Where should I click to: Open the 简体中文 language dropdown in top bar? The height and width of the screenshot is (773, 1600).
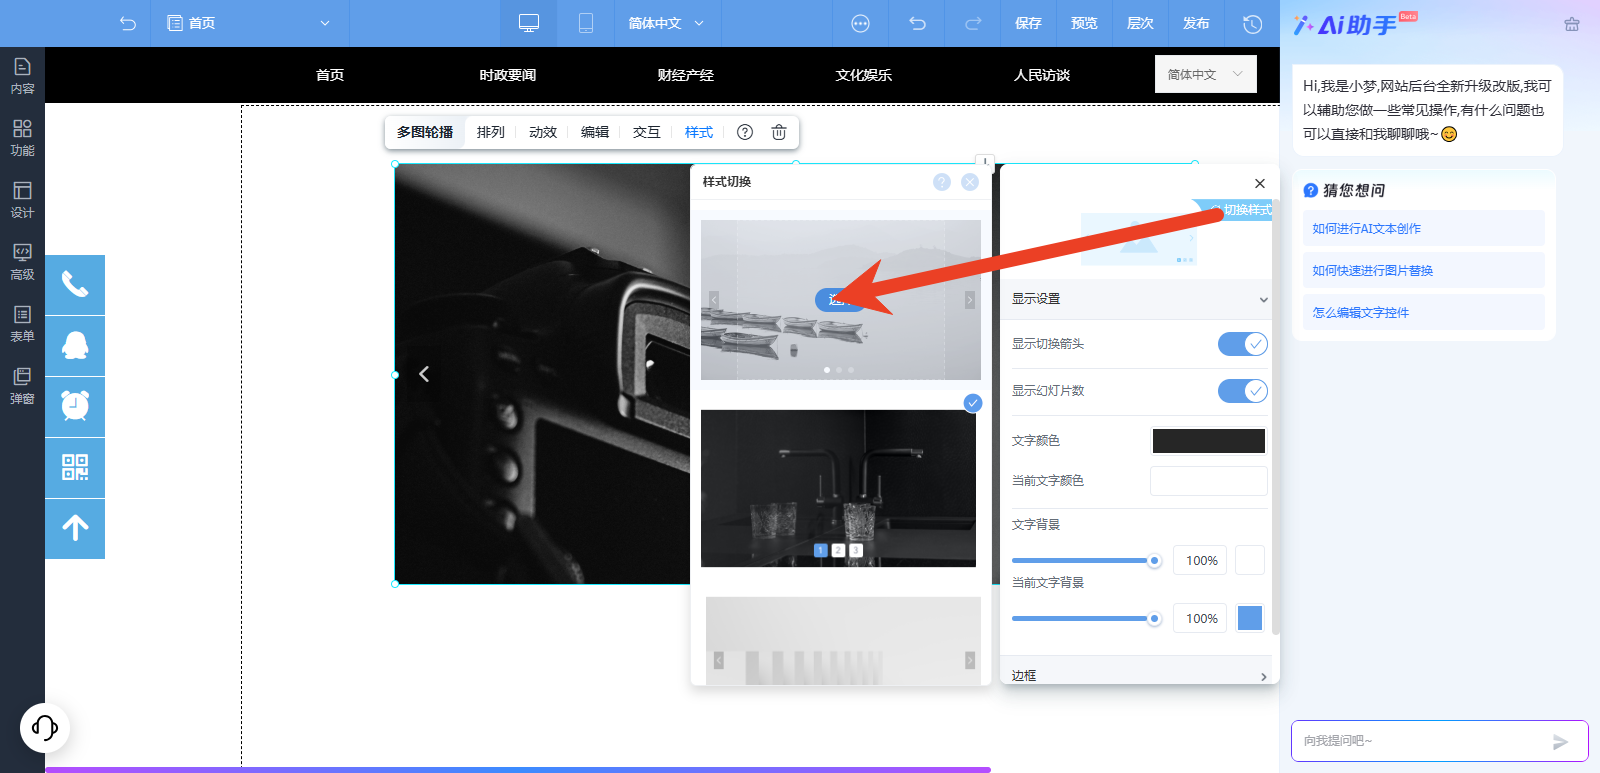click(x=666, y=23)
